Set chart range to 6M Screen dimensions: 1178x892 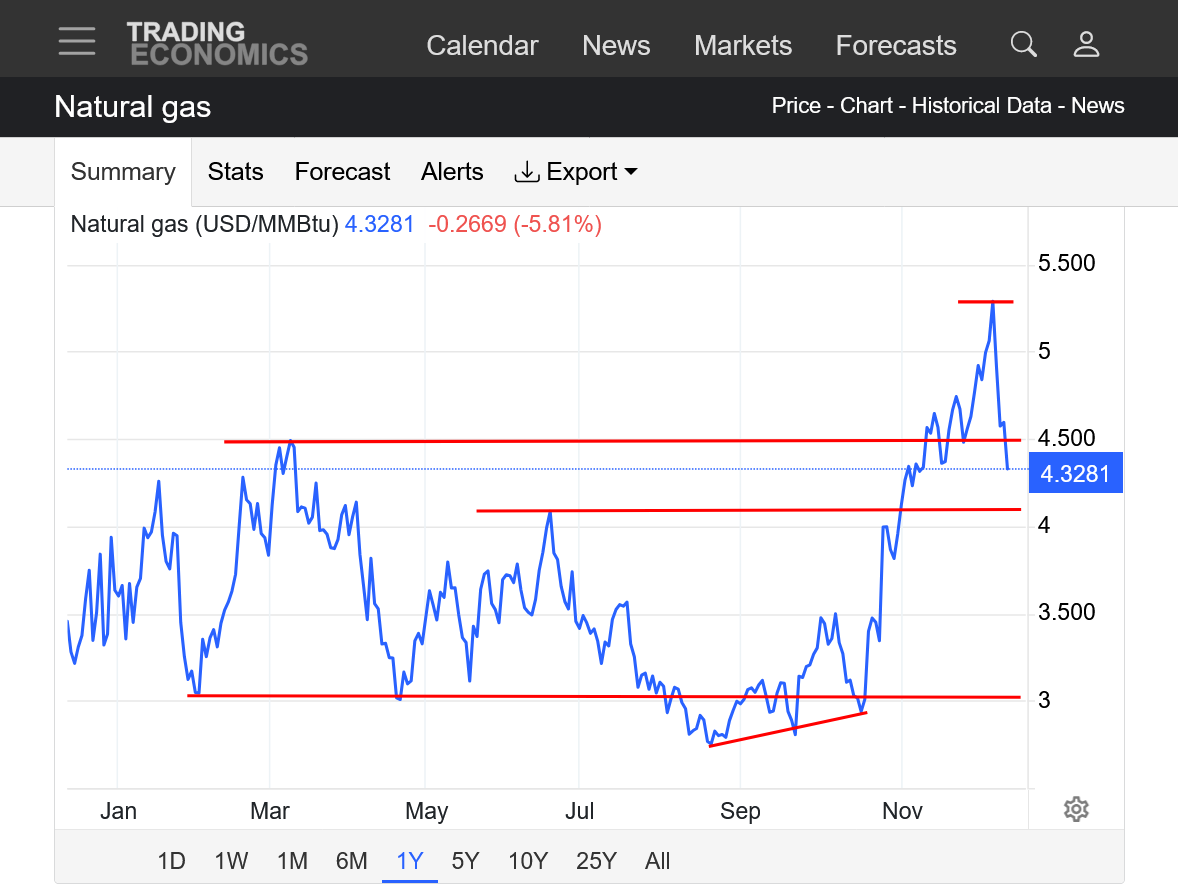pos(351,861)
